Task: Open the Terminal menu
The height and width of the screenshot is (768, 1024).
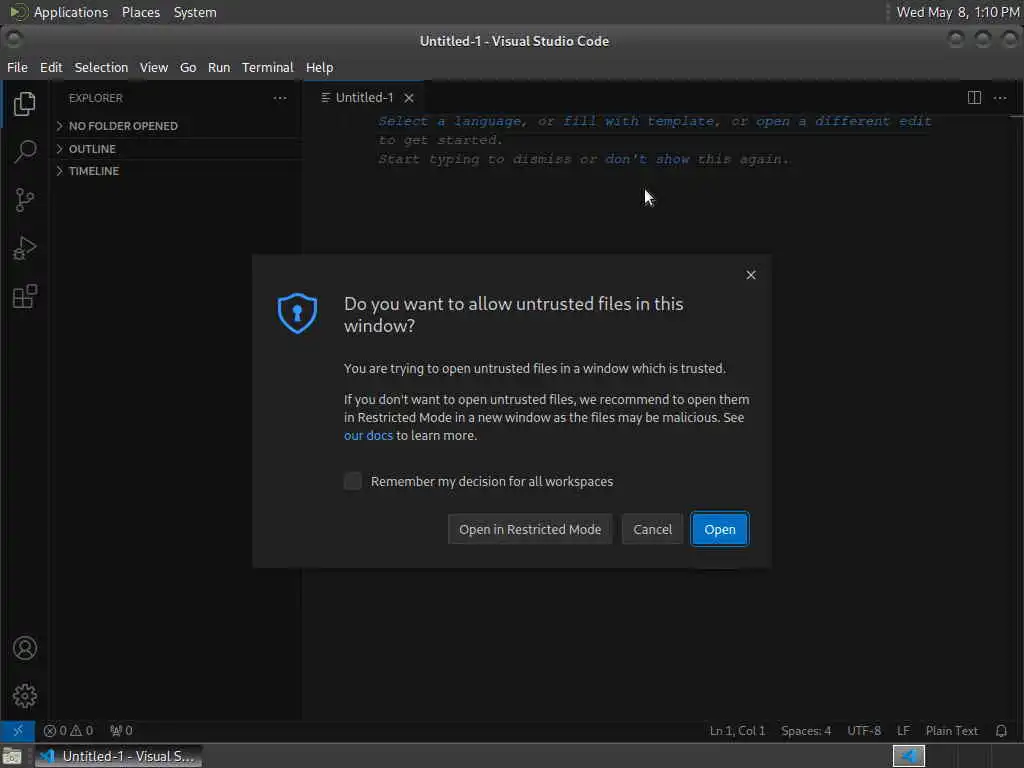Action: point(268,67)
